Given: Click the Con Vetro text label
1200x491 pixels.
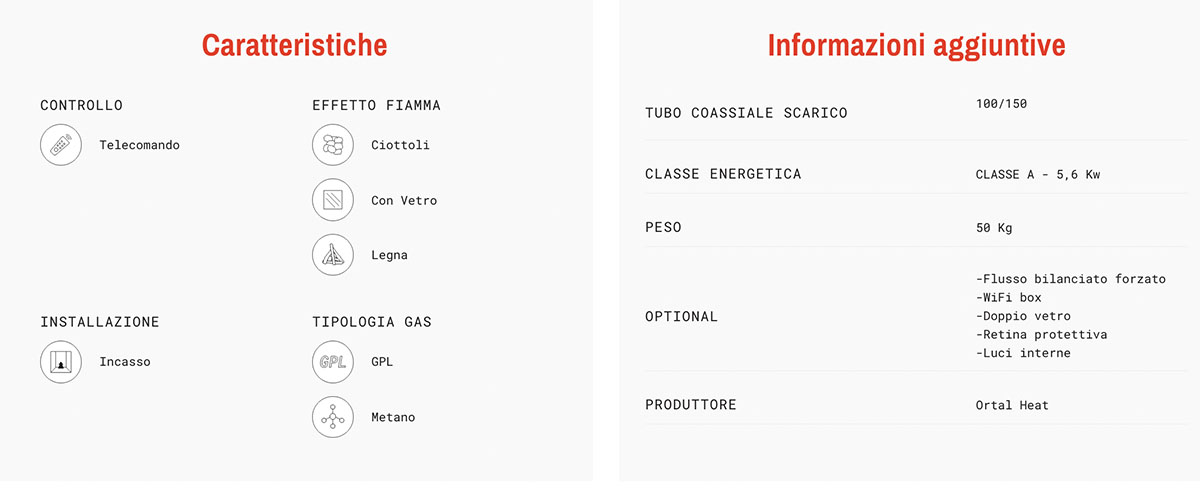Looking at the screenshot, I should (404, 200).
